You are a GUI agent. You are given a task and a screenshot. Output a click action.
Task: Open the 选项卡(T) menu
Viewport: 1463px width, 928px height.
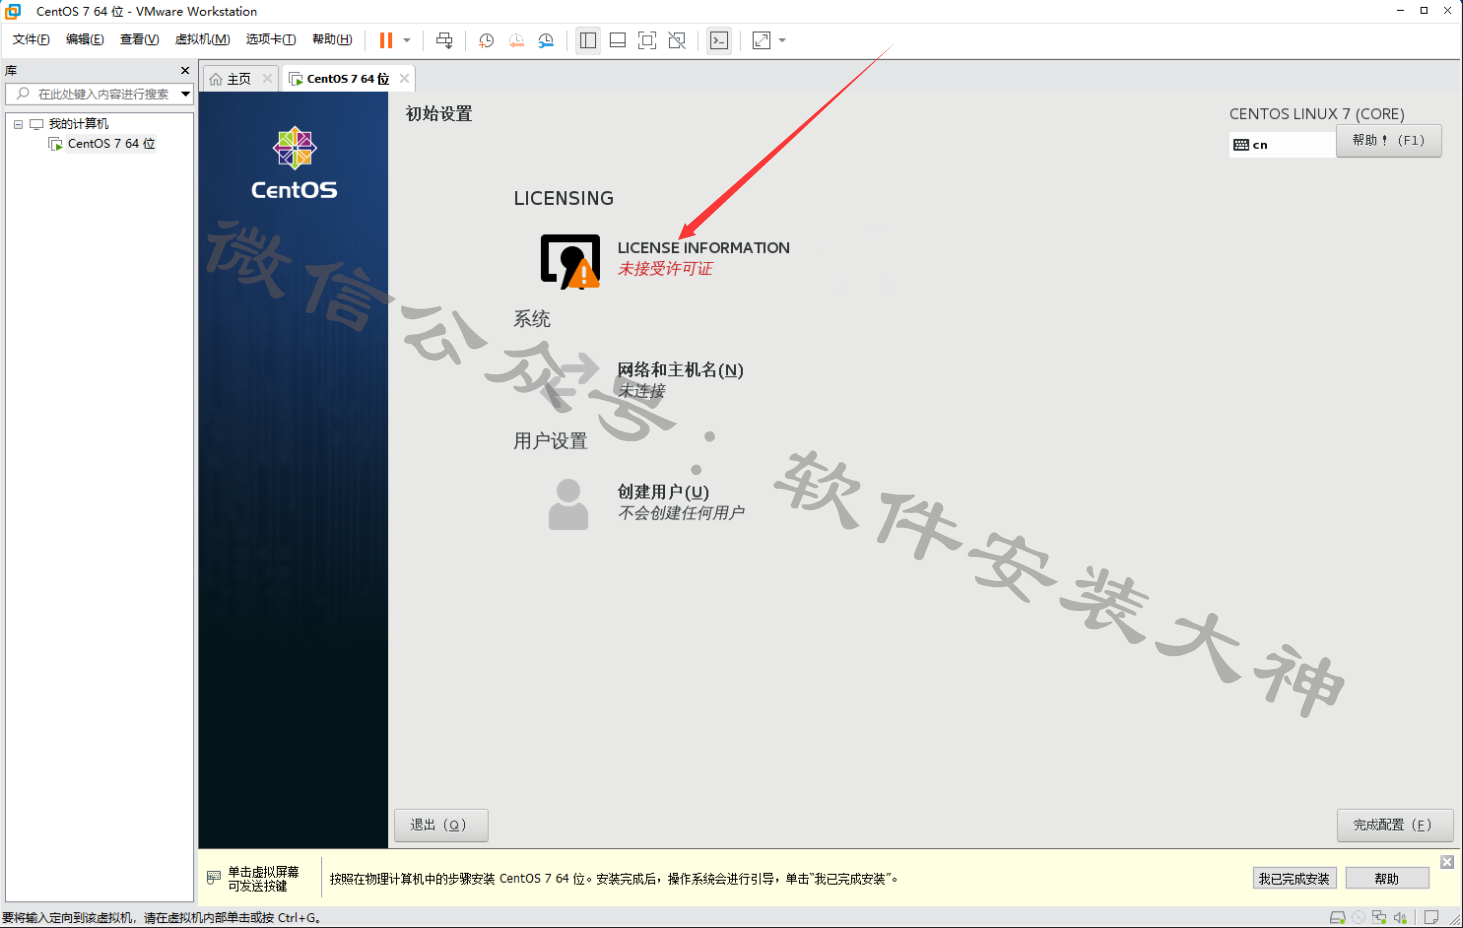[x=271, y=39]
